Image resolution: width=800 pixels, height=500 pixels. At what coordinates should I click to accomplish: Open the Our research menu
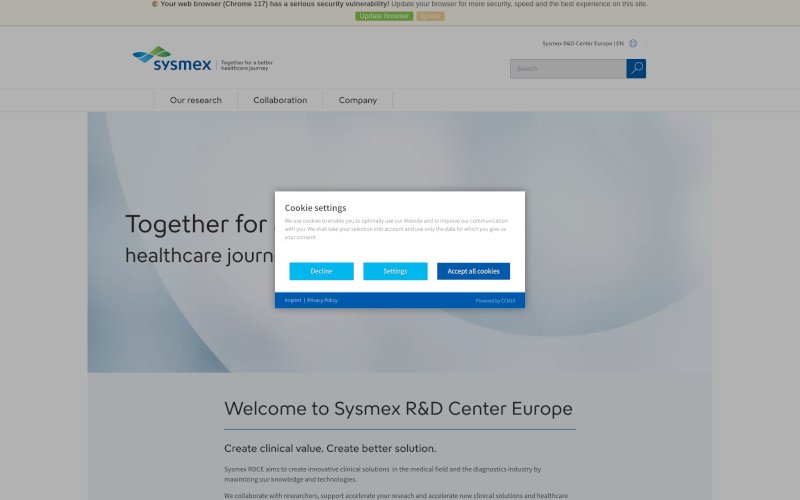click(195, 100)
